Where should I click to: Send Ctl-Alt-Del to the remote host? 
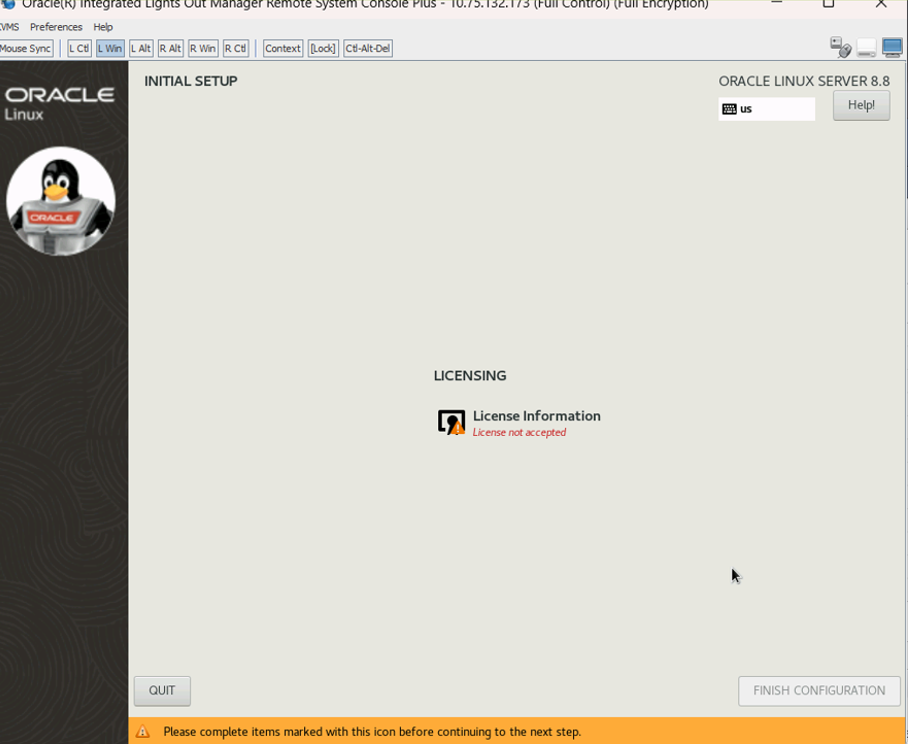tap(368, 48)
